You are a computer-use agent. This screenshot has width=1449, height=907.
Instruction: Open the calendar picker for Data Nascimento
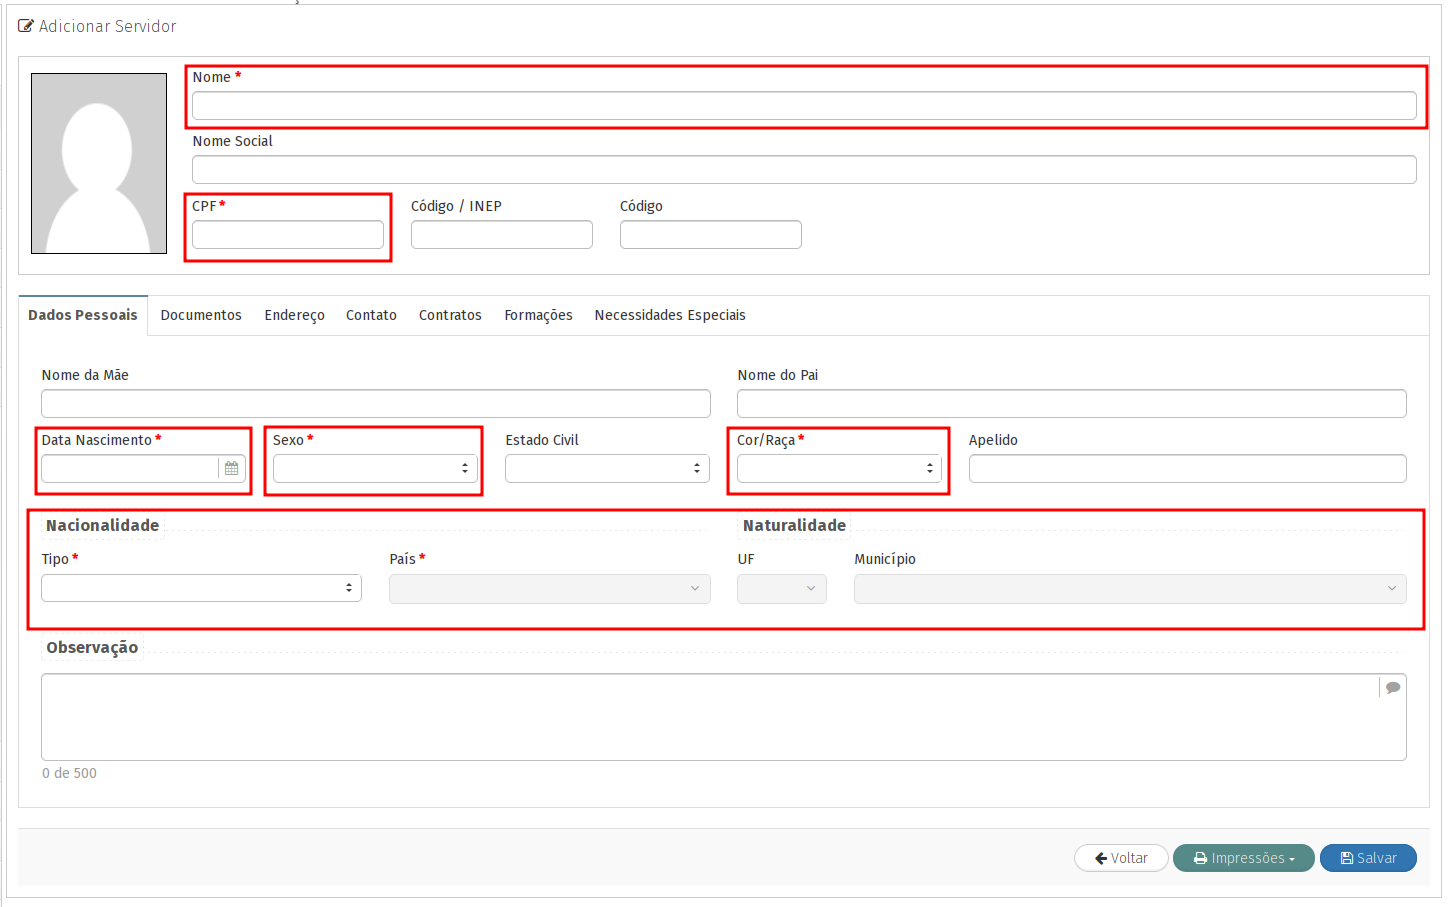point(231,468)
